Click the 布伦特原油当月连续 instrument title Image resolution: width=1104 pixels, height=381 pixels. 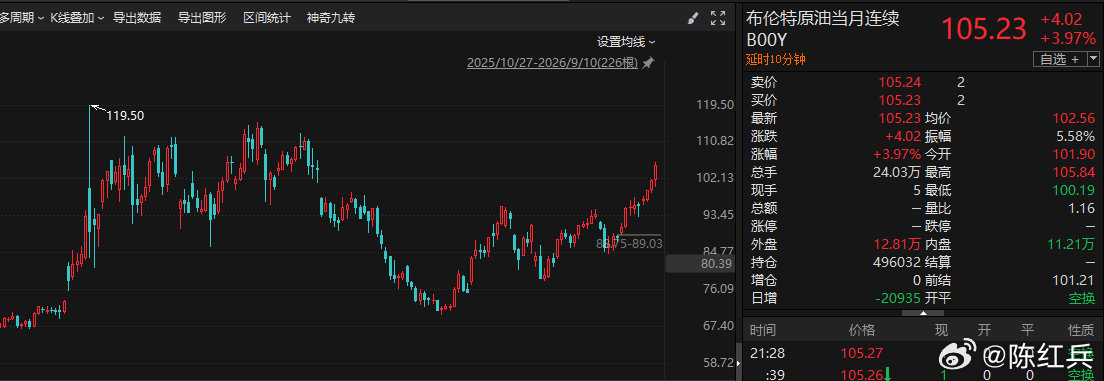(823, 18)
